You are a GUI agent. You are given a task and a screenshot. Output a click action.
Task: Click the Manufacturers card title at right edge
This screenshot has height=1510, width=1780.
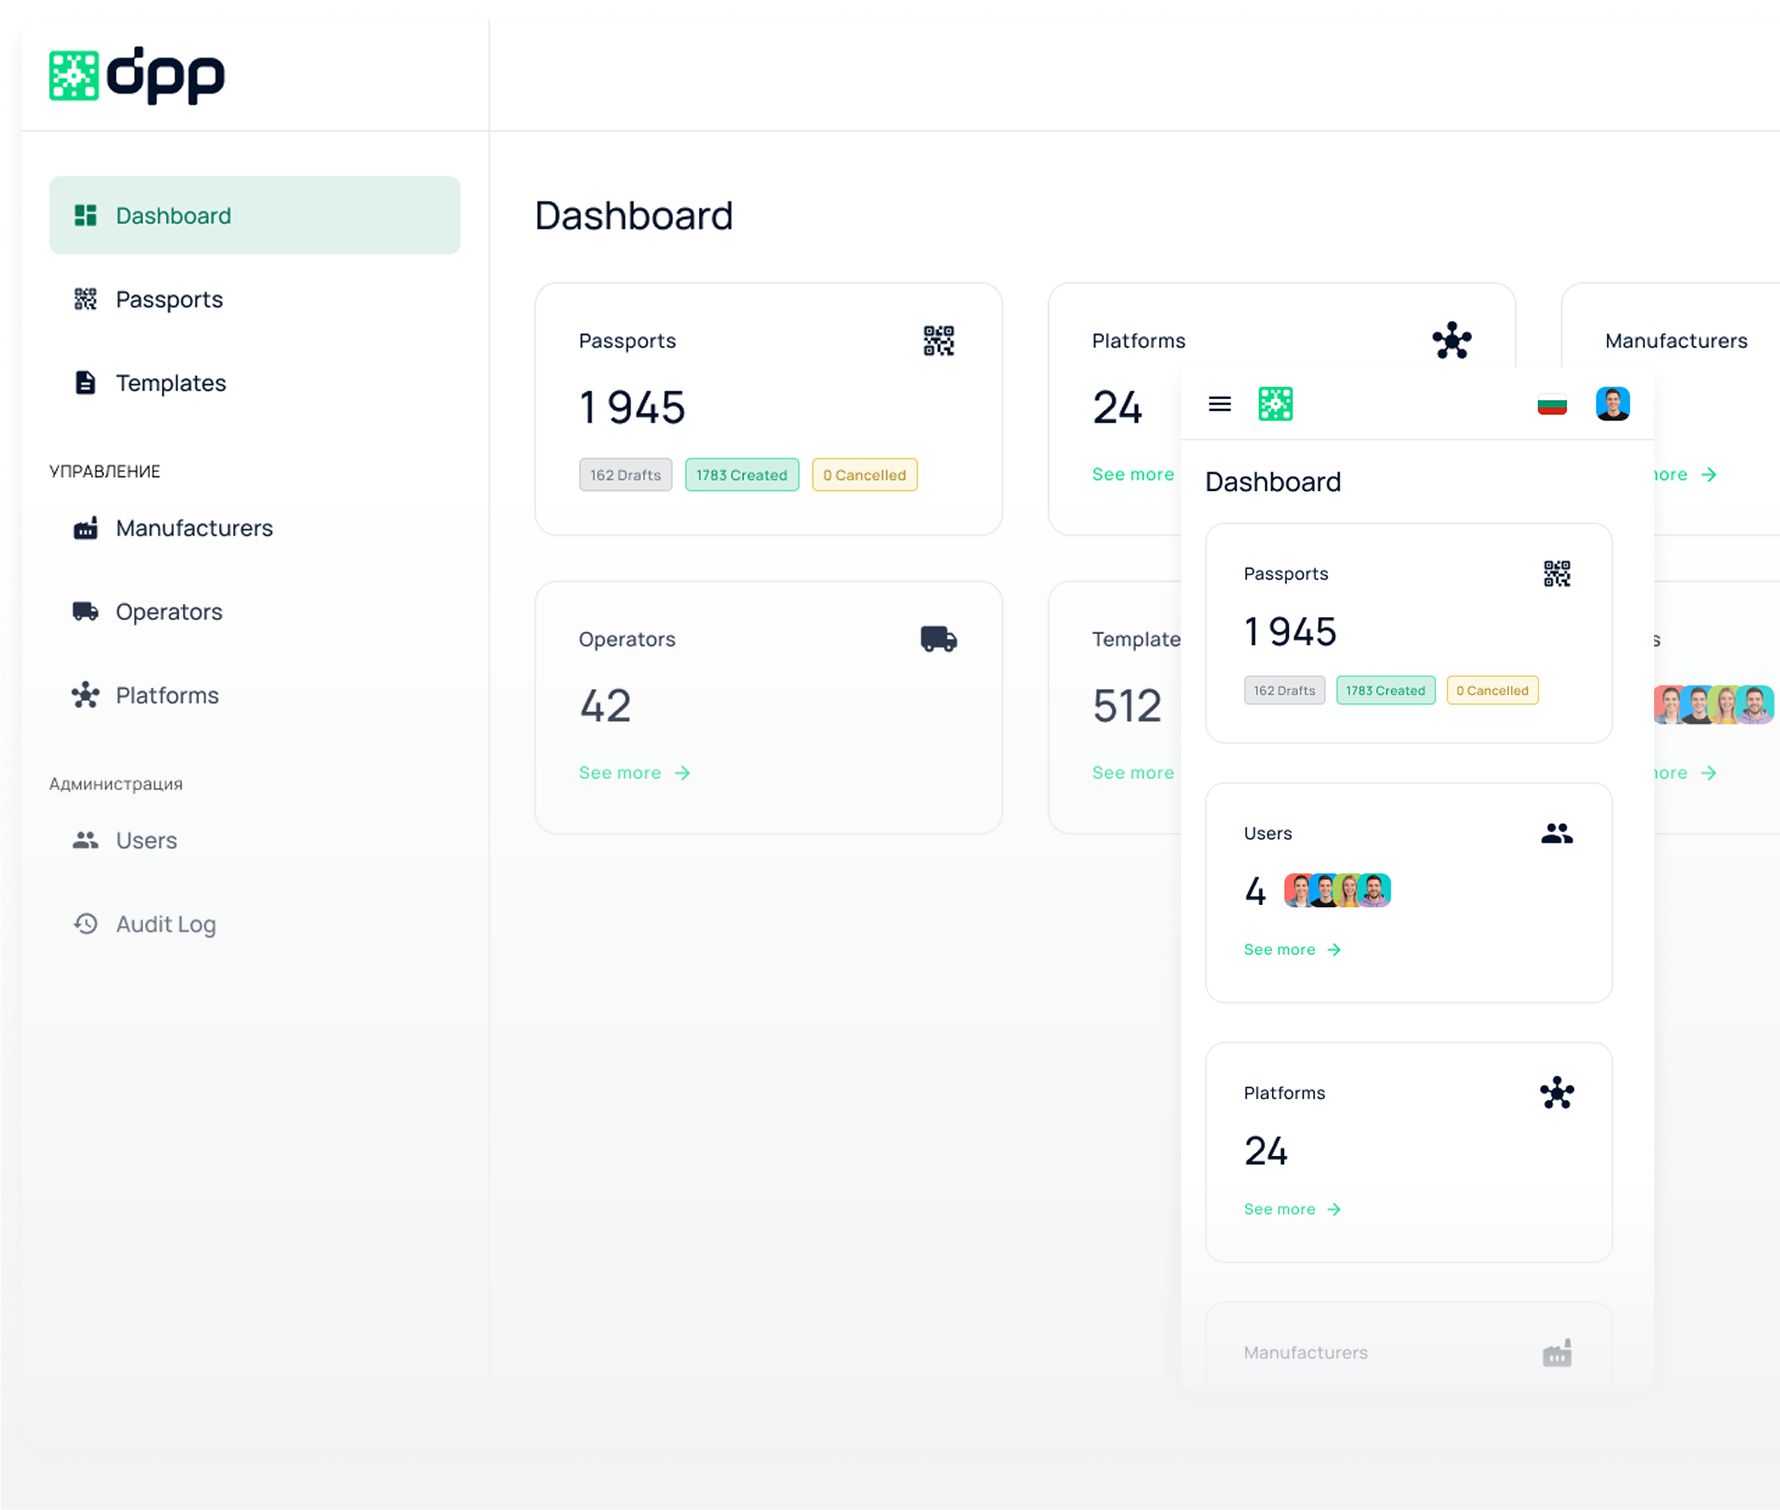(1677, 341)
